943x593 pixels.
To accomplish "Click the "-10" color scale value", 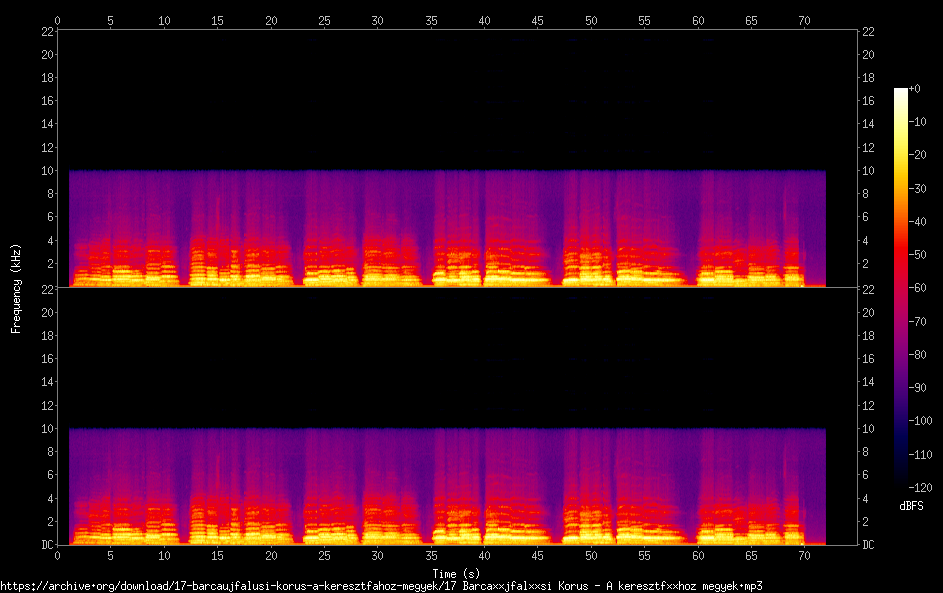I will (x=917, y=122).
